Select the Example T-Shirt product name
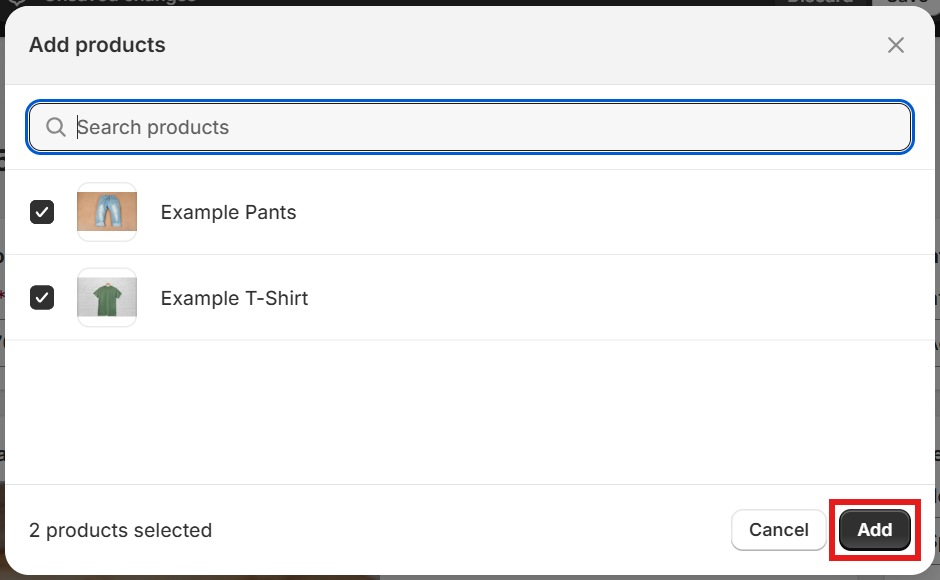 click(234, 298)
